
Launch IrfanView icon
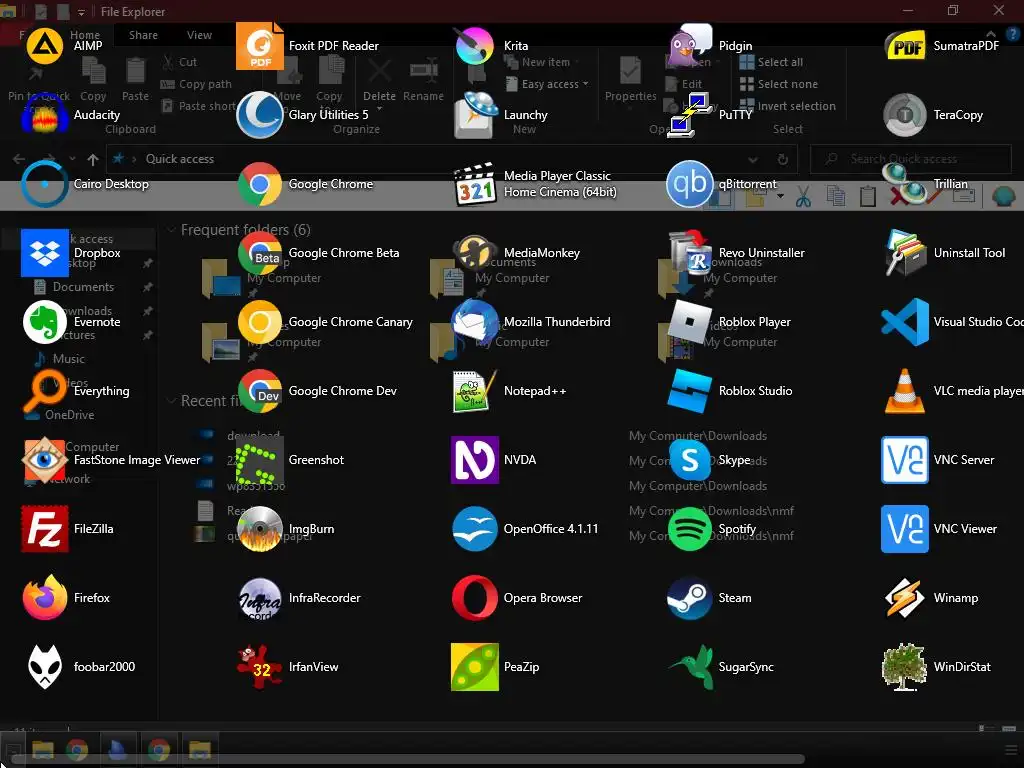(x=260, y=667)
